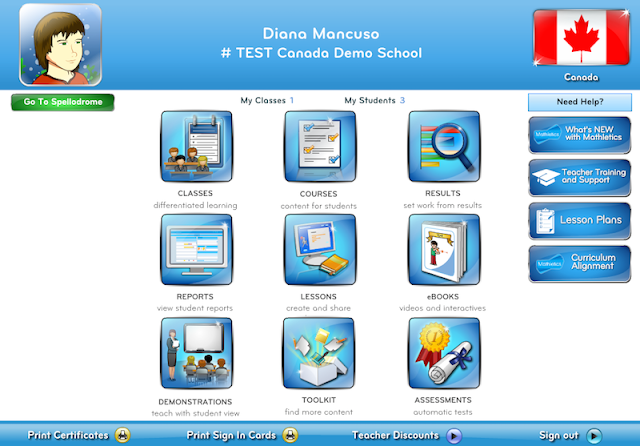Click the COURSES label text
This screenshot has width=640, height=446.
tap(318, 194)
